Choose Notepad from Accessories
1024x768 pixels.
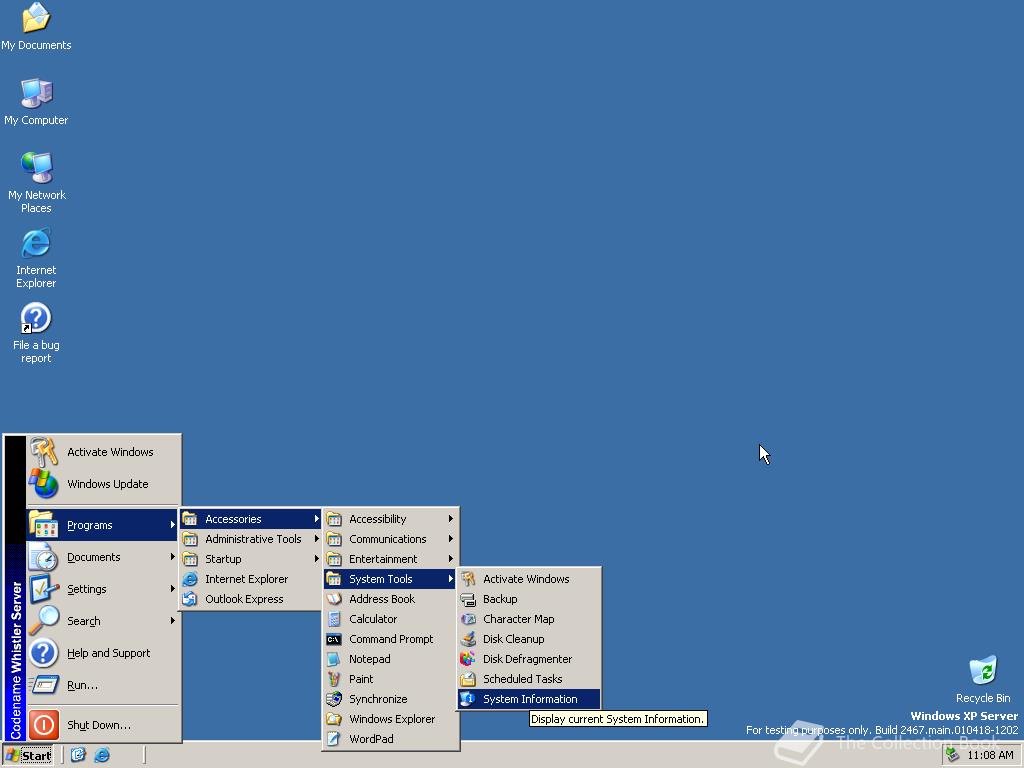click(x=390, y=659)
